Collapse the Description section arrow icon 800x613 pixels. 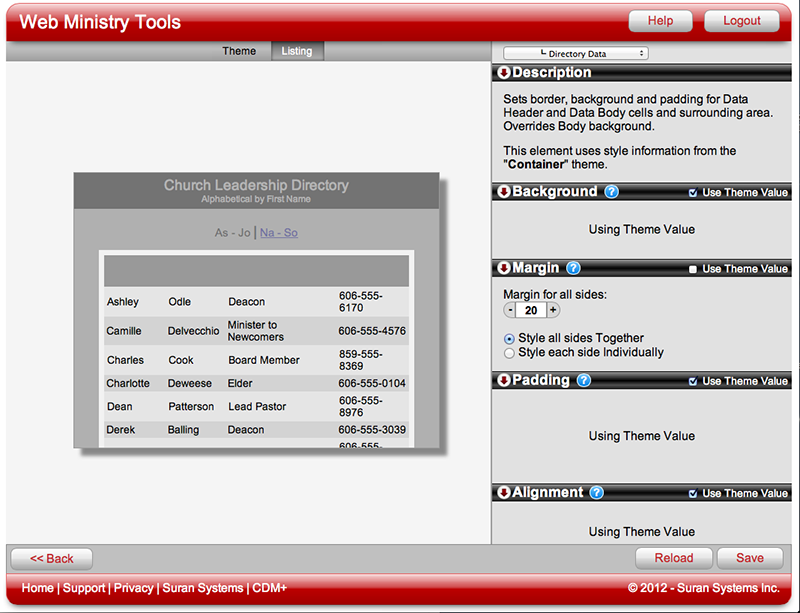point(504,73)
